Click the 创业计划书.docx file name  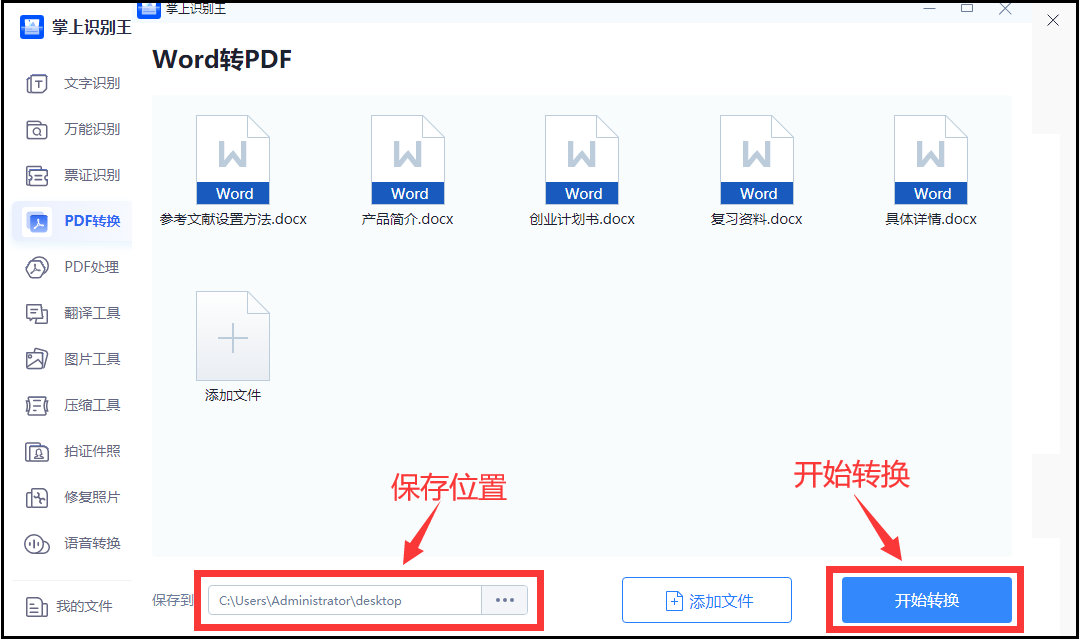pos(582,220)
